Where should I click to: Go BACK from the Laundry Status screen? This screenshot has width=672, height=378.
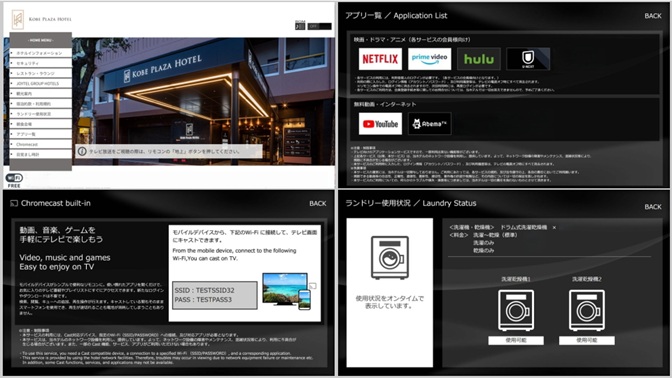tap(653, 207)
